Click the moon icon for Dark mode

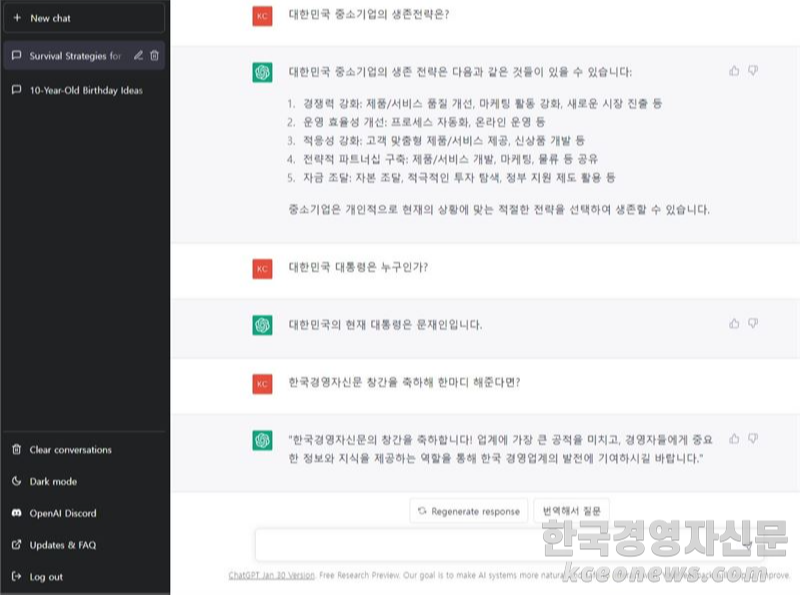pos(16,481)
